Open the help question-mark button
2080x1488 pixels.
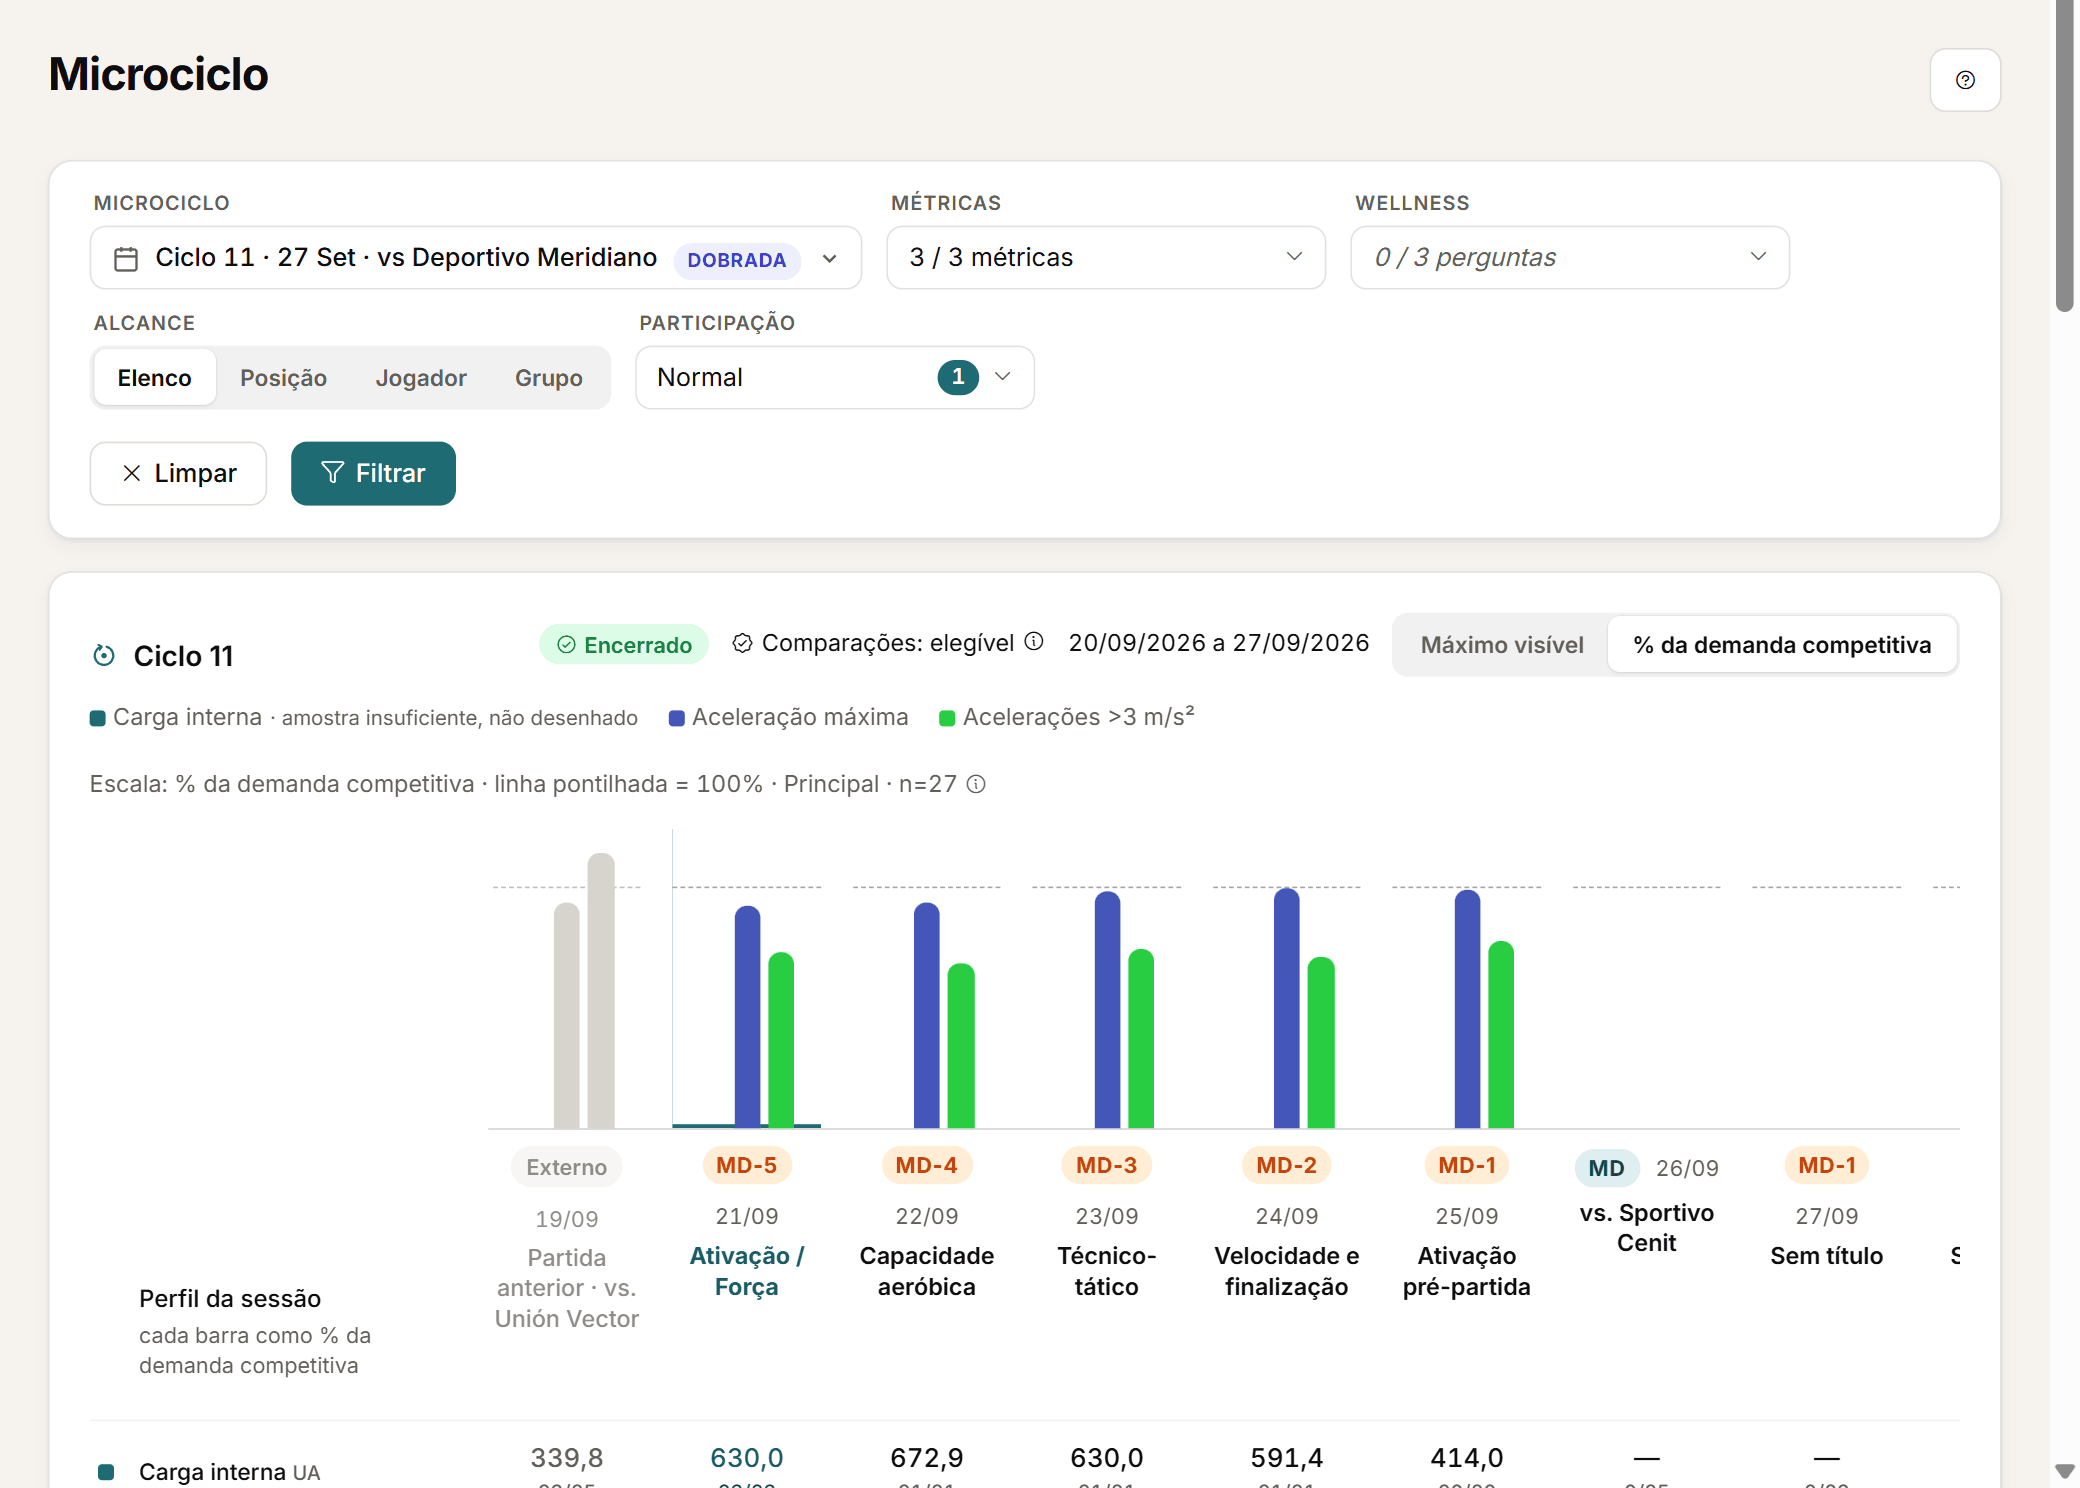tap(1964, 80)
